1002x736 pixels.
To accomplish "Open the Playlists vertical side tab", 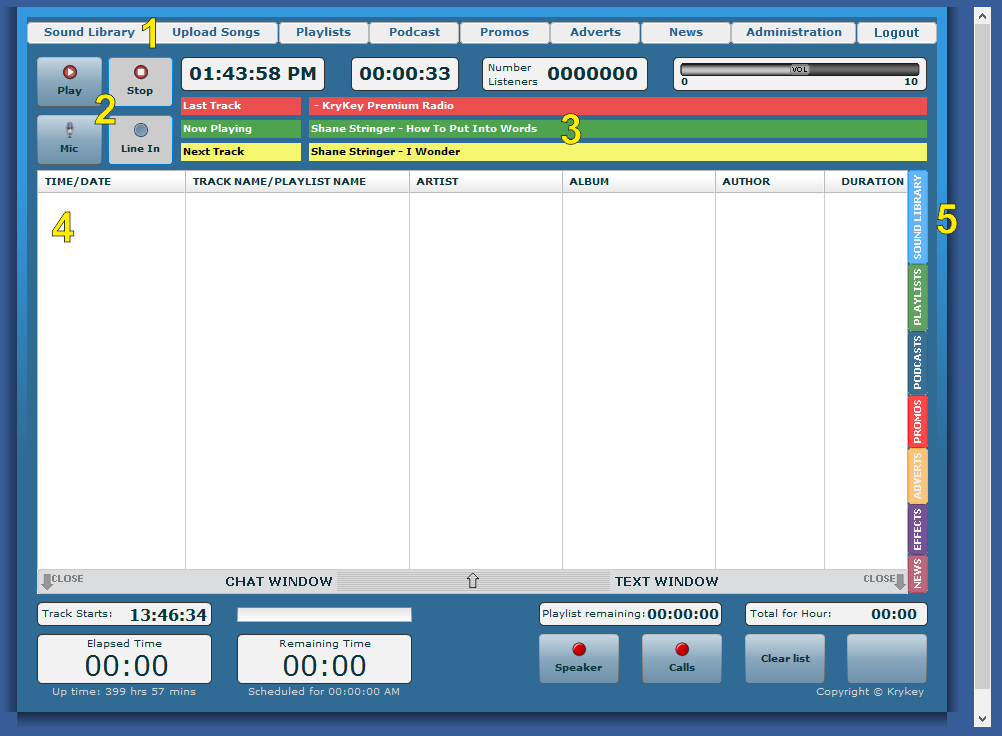I will 917,297.
